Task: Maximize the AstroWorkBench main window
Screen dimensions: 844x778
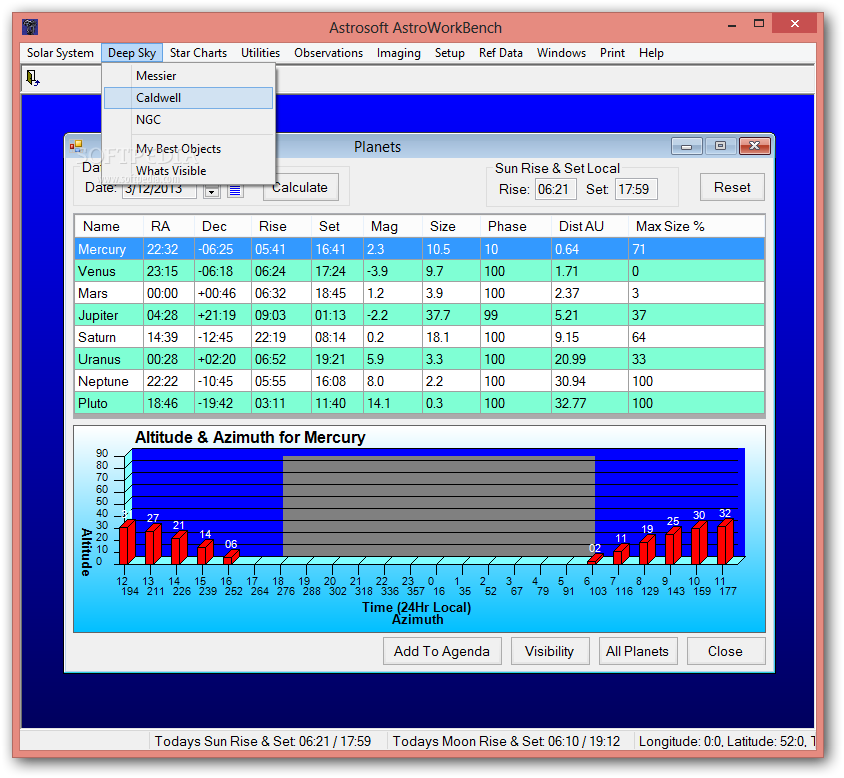Action: (759, 24)
